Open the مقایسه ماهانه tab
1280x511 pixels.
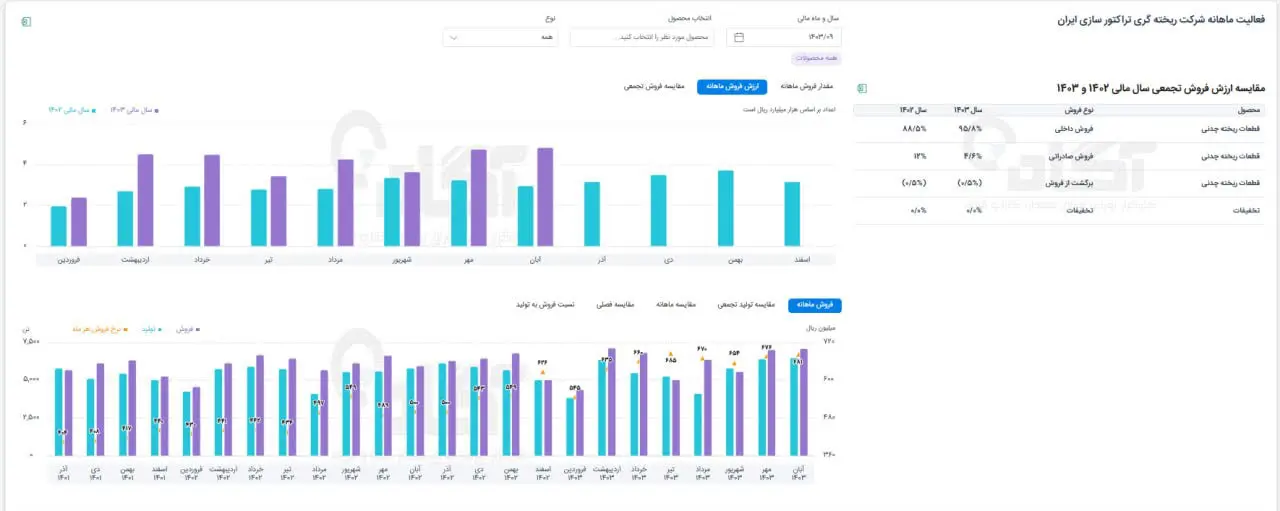[x=678, y=305]
